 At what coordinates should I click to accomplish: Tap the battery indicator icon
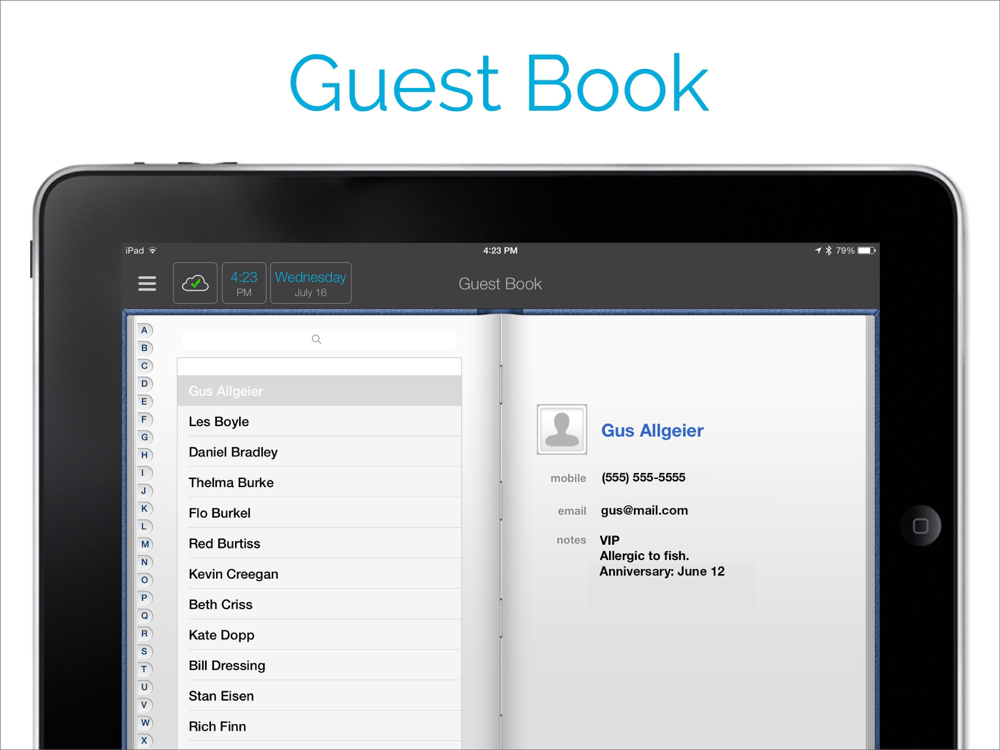coord(867,251)
